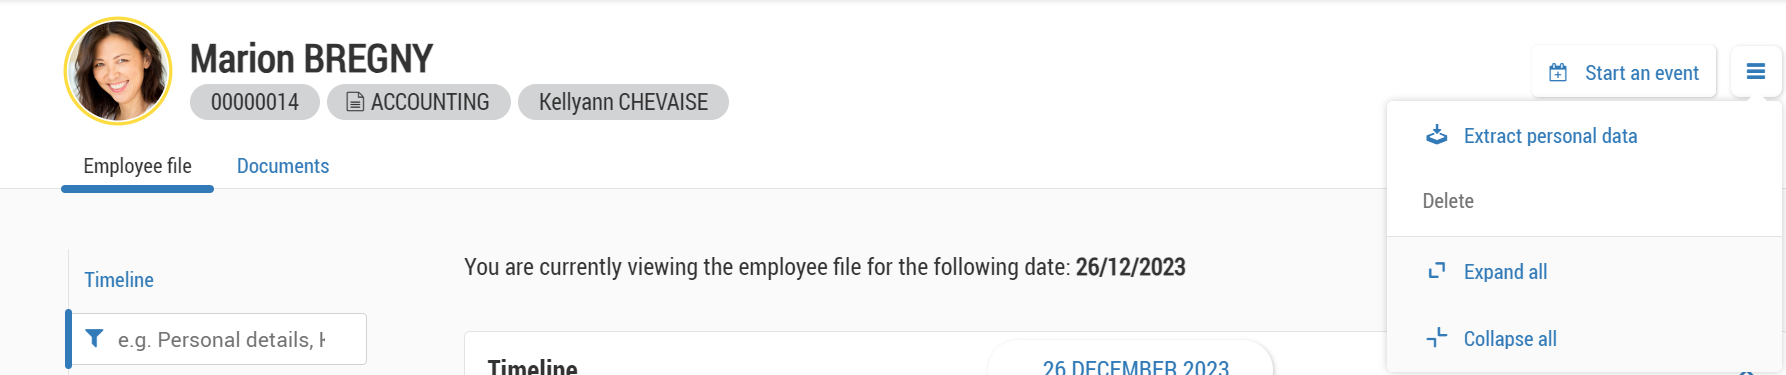The height and width of the screenshot is (375, 1786).
Task: Open the hamburger actions menu icon
Action: [1756, 72]
